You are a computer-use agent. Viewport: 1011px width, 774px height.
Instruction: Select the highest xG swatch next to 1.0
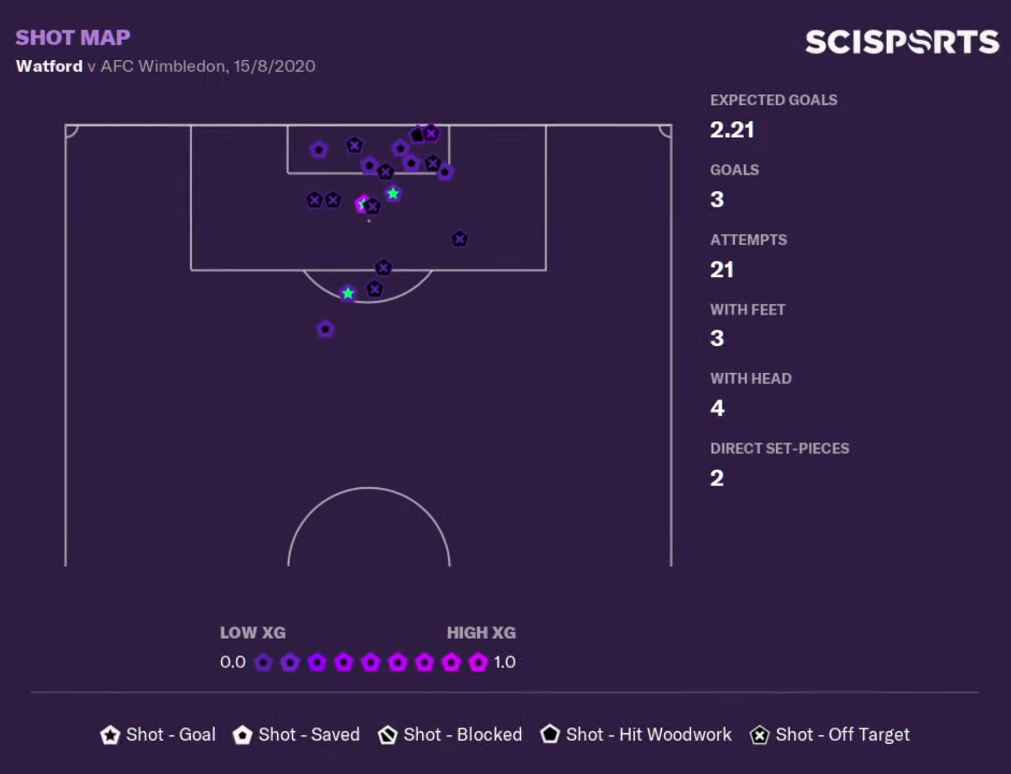tap(478, 662)
